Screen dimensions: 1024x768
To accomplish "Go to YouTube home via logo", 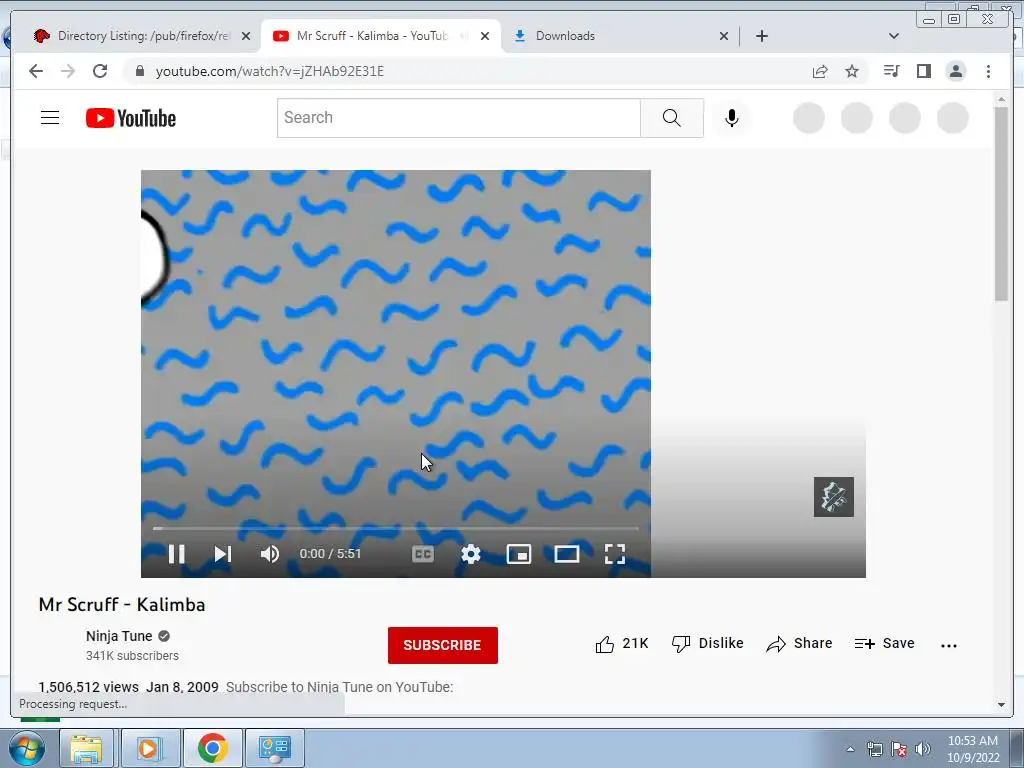I will (131, 118).
